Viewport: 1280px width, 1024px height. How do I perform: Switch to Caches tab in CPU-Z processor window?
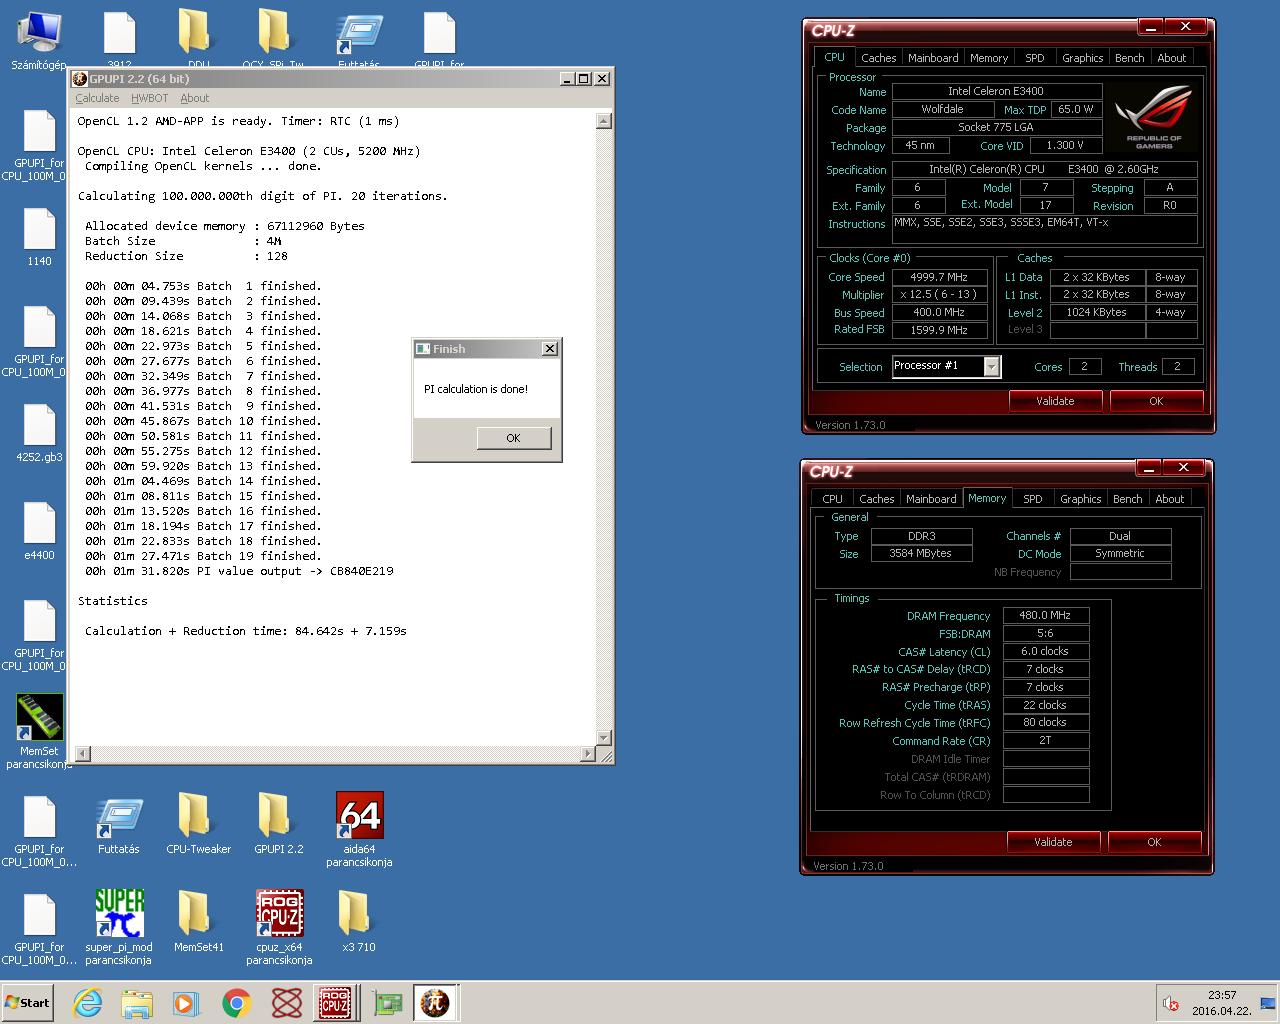(x=878, y=58)
